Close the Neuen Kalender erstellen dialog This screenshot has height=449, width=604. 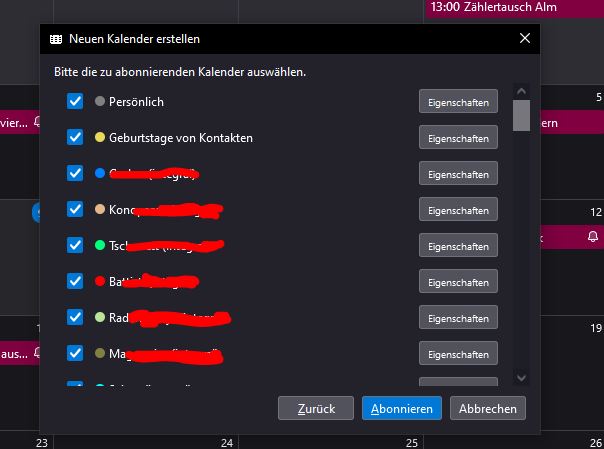click(x=525, y=38)
